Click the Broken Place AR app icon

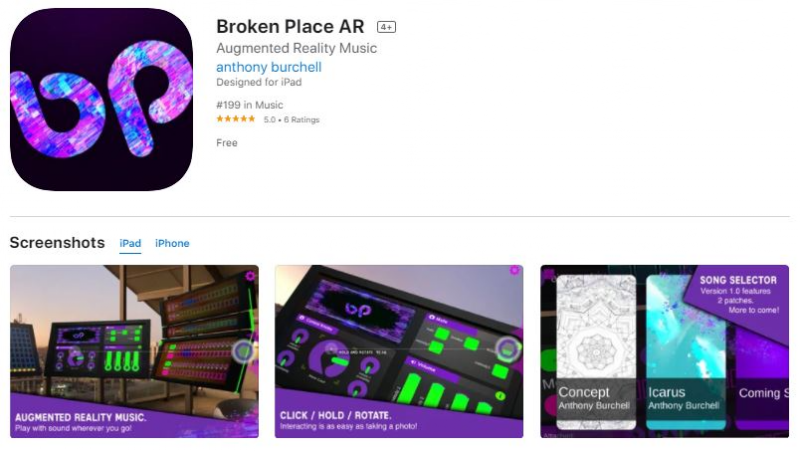point(102,99)
